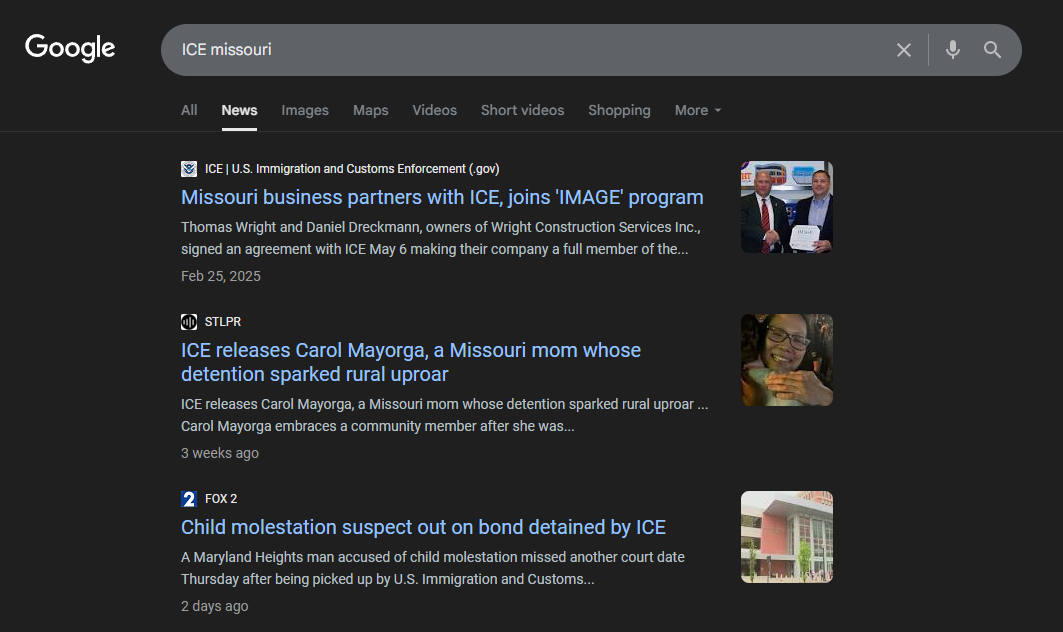
Task: Open 'Missouri business partners with ICE' headline
Action: pos(442,197)
